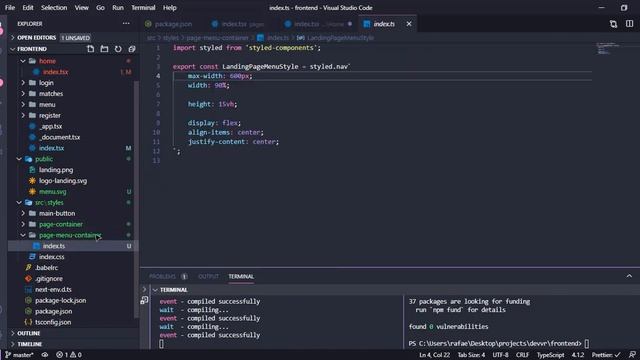Open .gitignore file
Viewport: 640px width, 360px height.
click(x=49, y=279)
